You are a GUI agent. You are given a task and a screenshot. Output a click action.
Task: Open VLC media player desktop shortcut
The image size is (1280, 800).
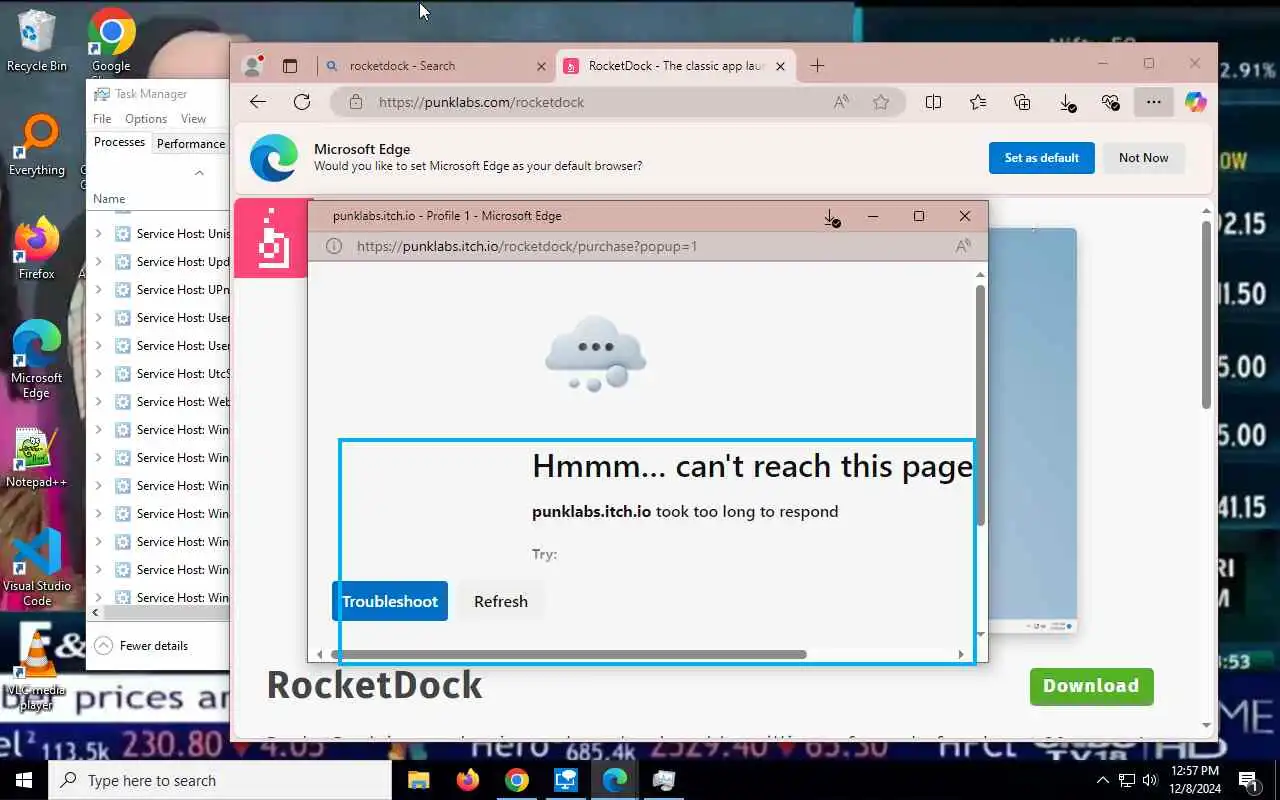point(37,670)
